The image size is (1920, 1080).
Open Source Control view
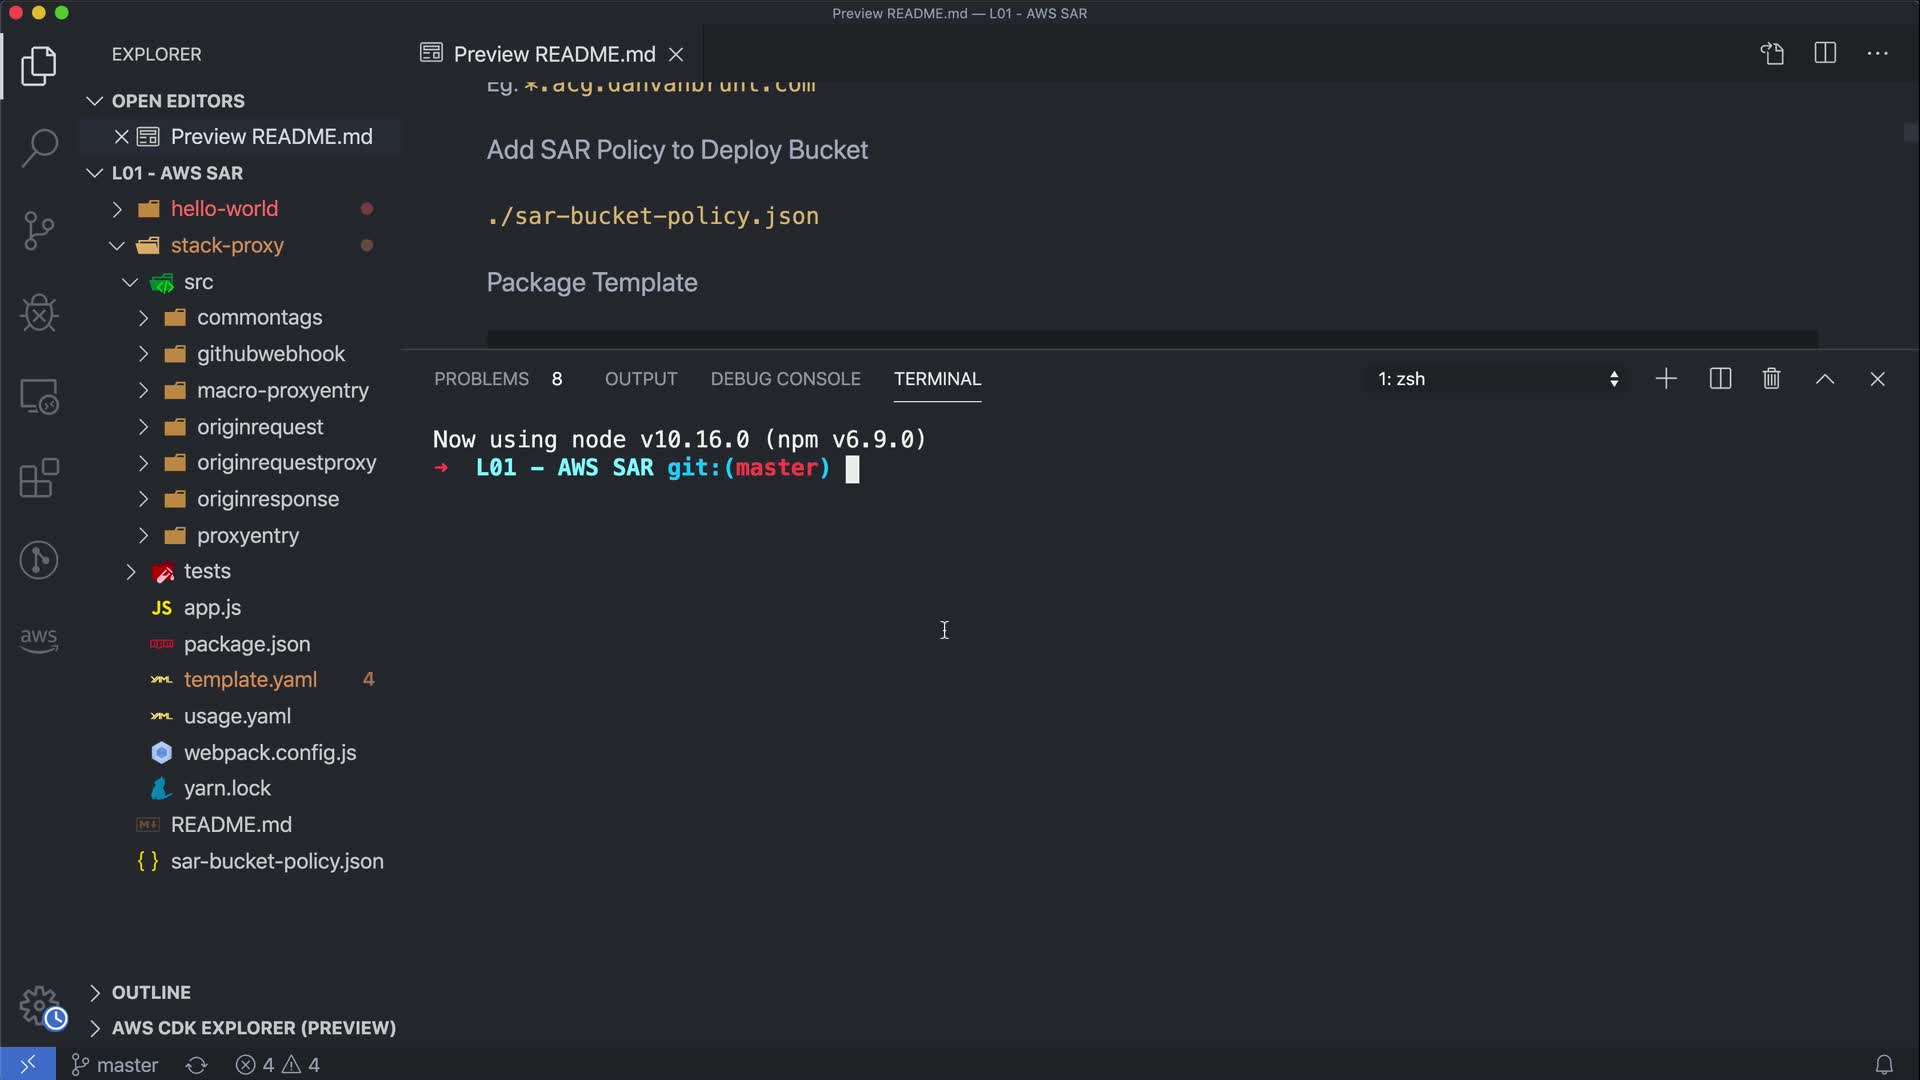coord(39,231)
